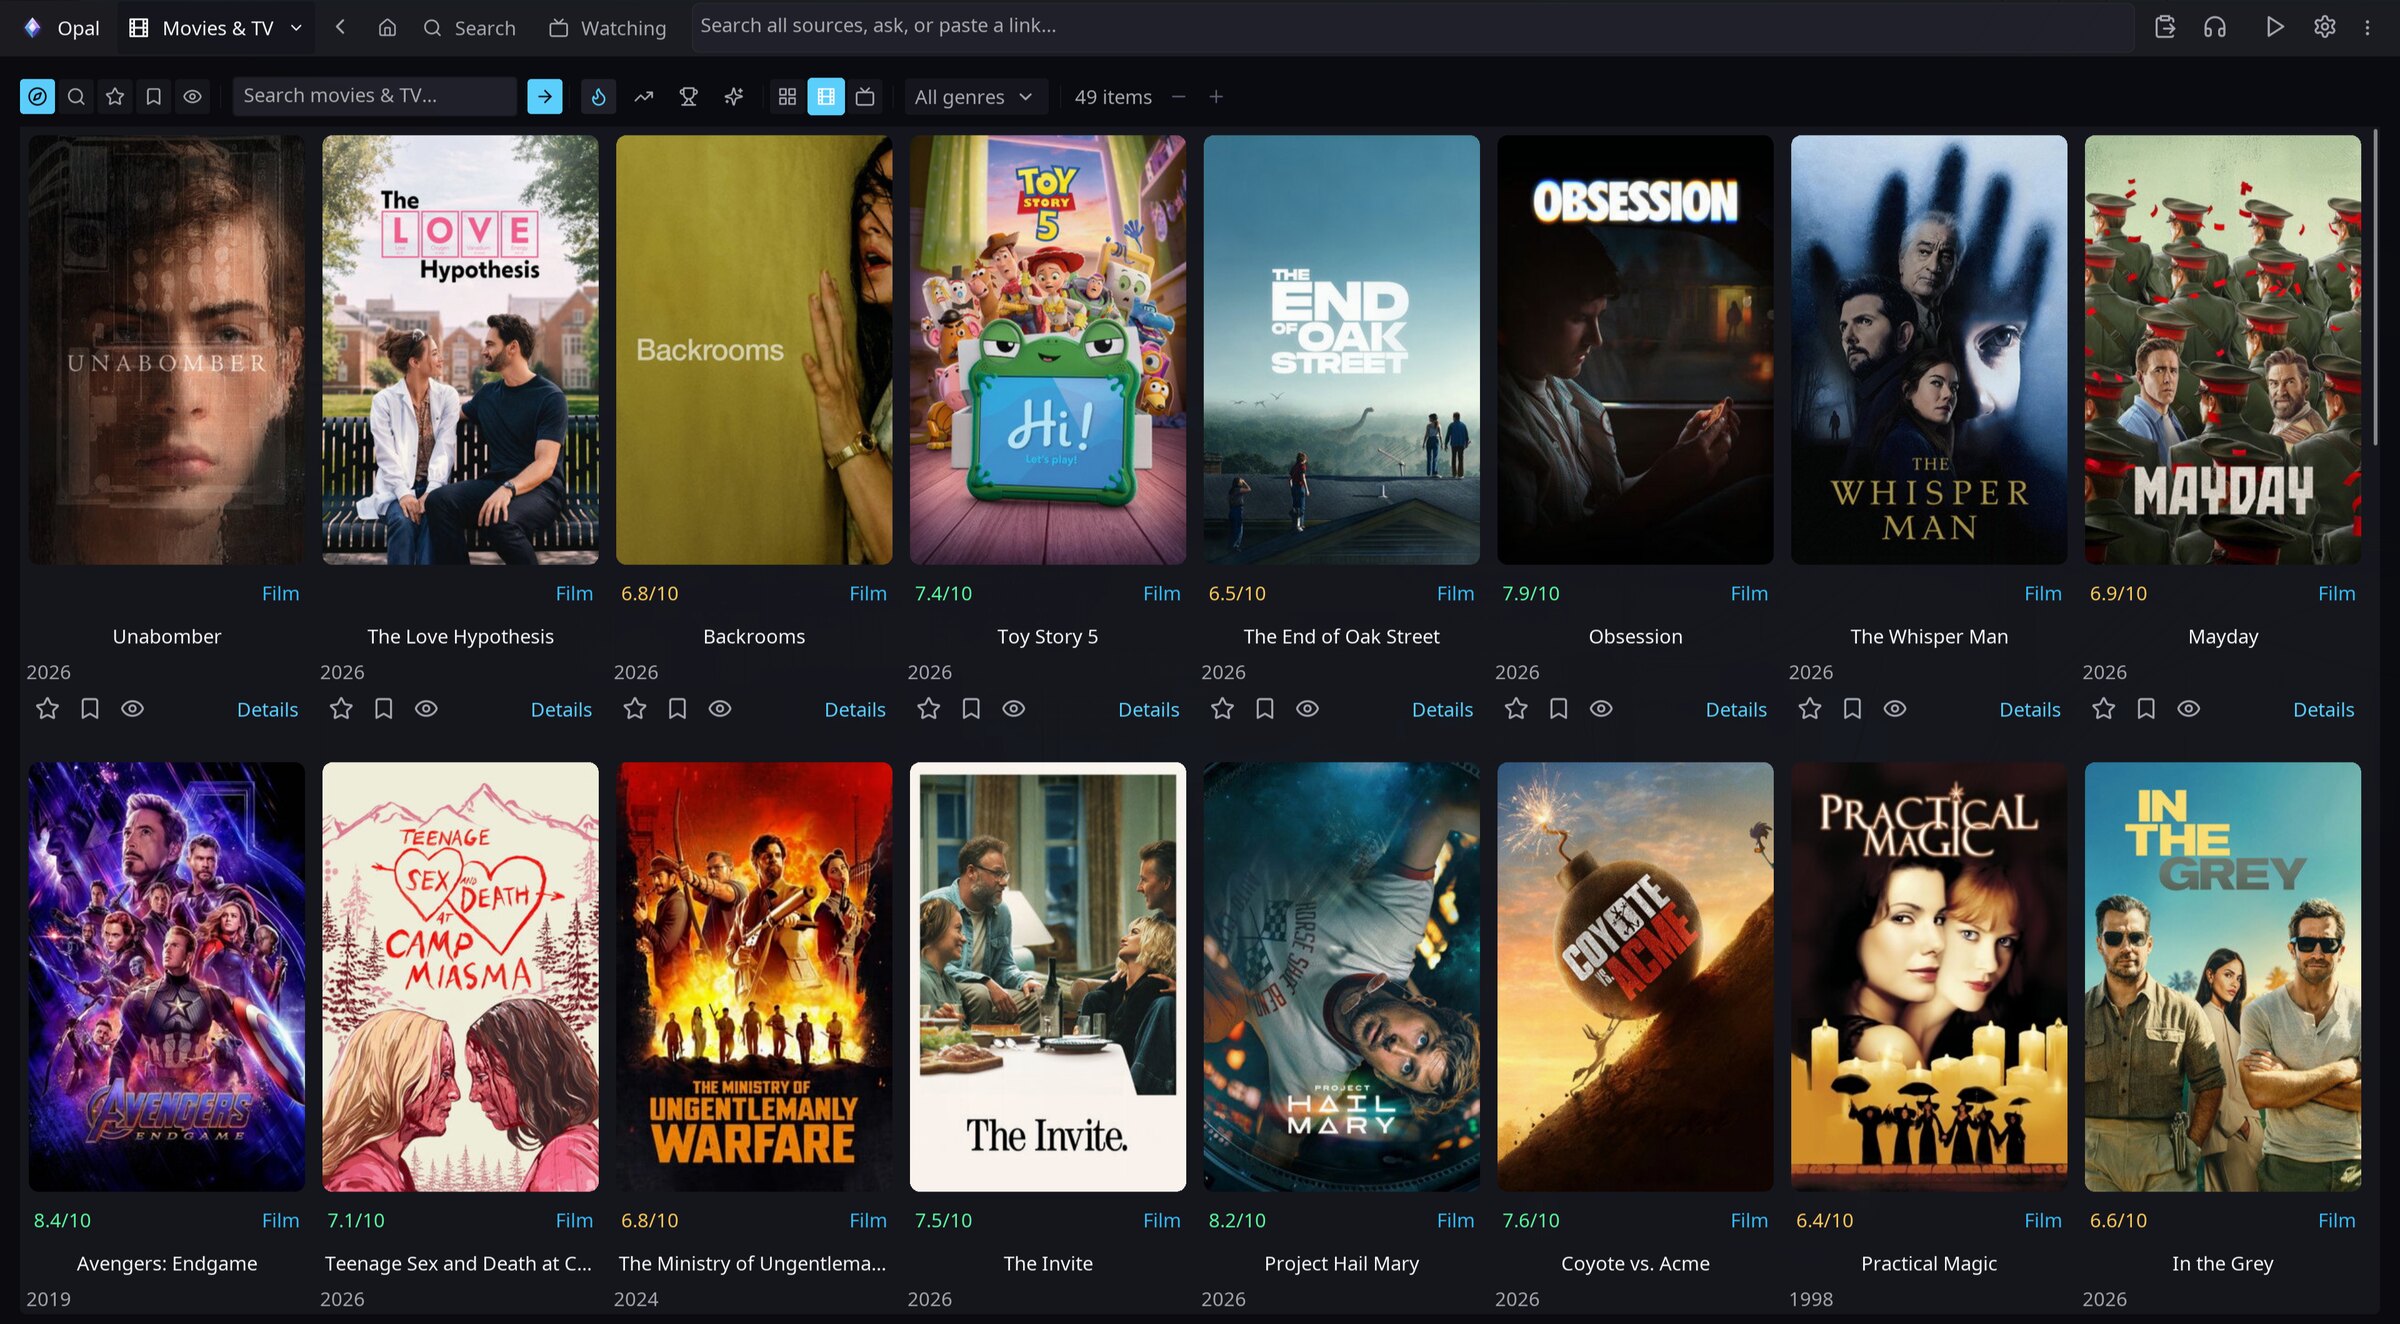This screenshot has height=1324, width=2400.
Task: Toggle favorite star for Toy Story 5
Action: (x=928, y=709)
